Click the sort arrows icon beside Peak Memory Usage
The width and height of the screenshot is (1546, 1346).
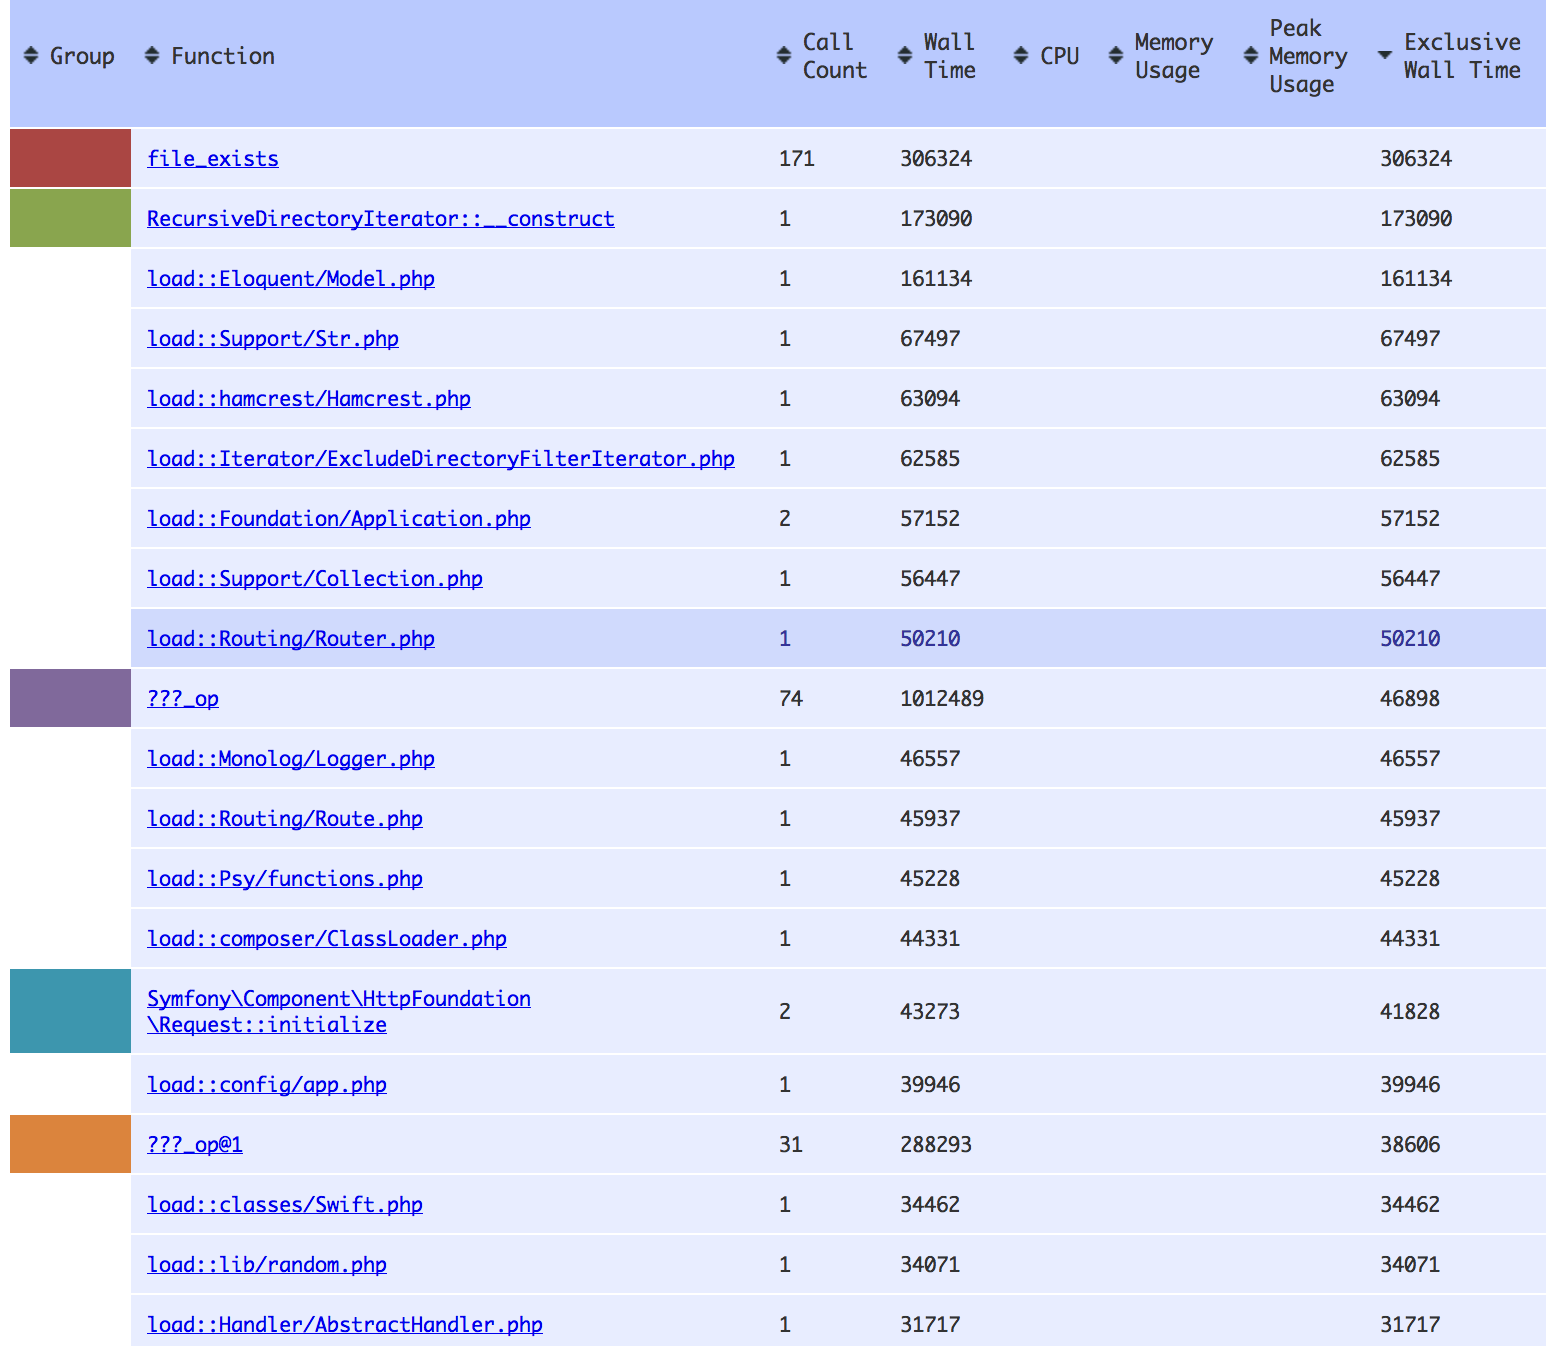[1251, 56]
